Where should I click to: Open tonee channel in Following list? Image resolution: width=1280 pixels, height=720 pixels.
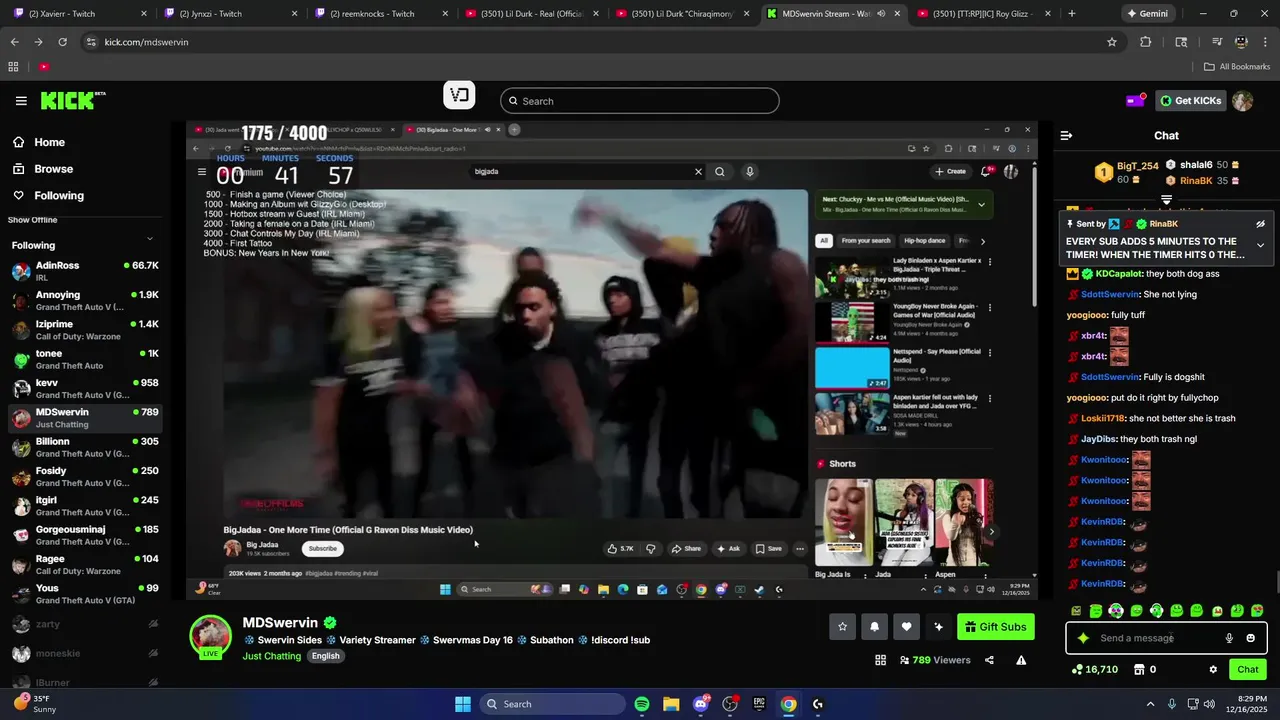point(85,359)
